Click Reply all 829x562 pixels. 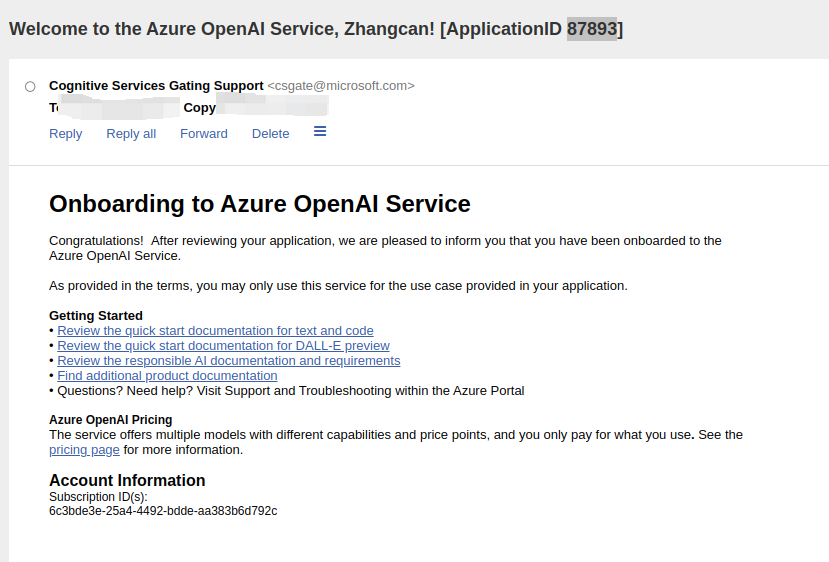pos(131,134)
